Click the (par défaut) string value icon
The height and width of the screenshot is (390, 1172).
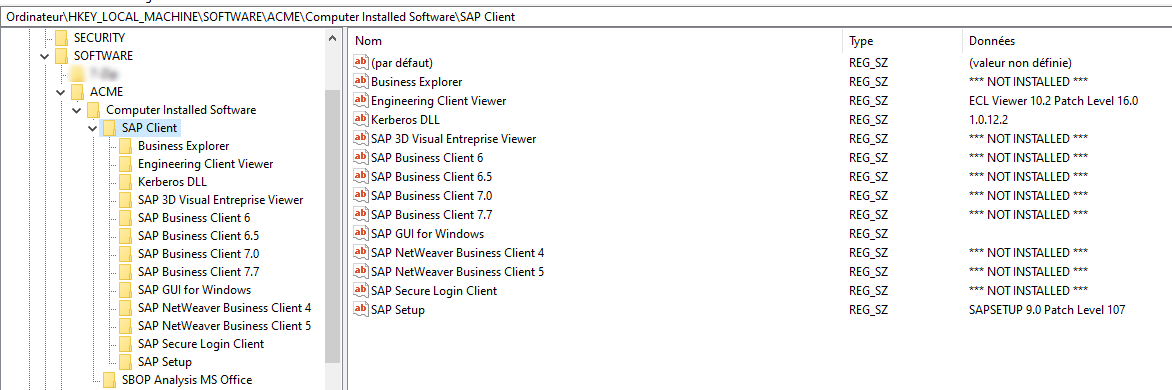coord(361,63)
